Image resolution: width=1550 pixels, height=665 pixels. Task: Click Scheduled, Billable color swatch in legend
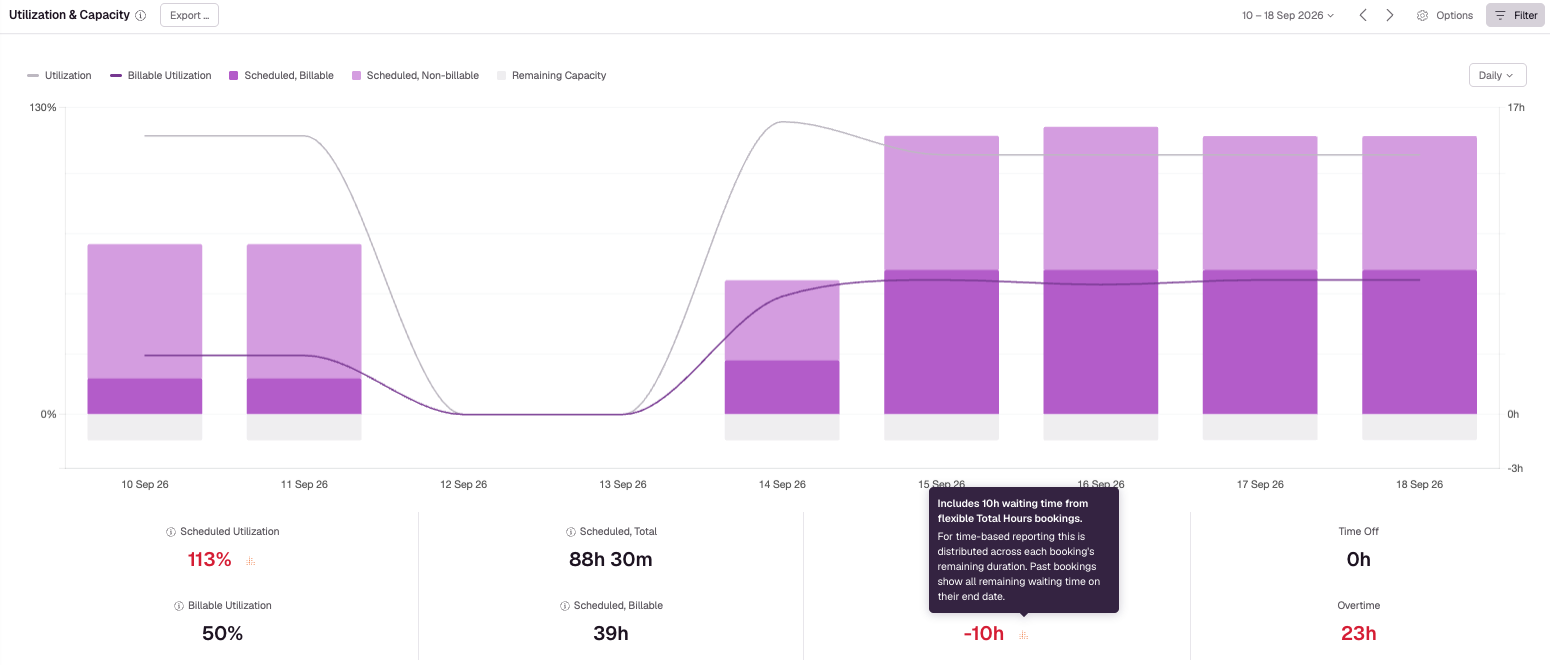point(234,76)
